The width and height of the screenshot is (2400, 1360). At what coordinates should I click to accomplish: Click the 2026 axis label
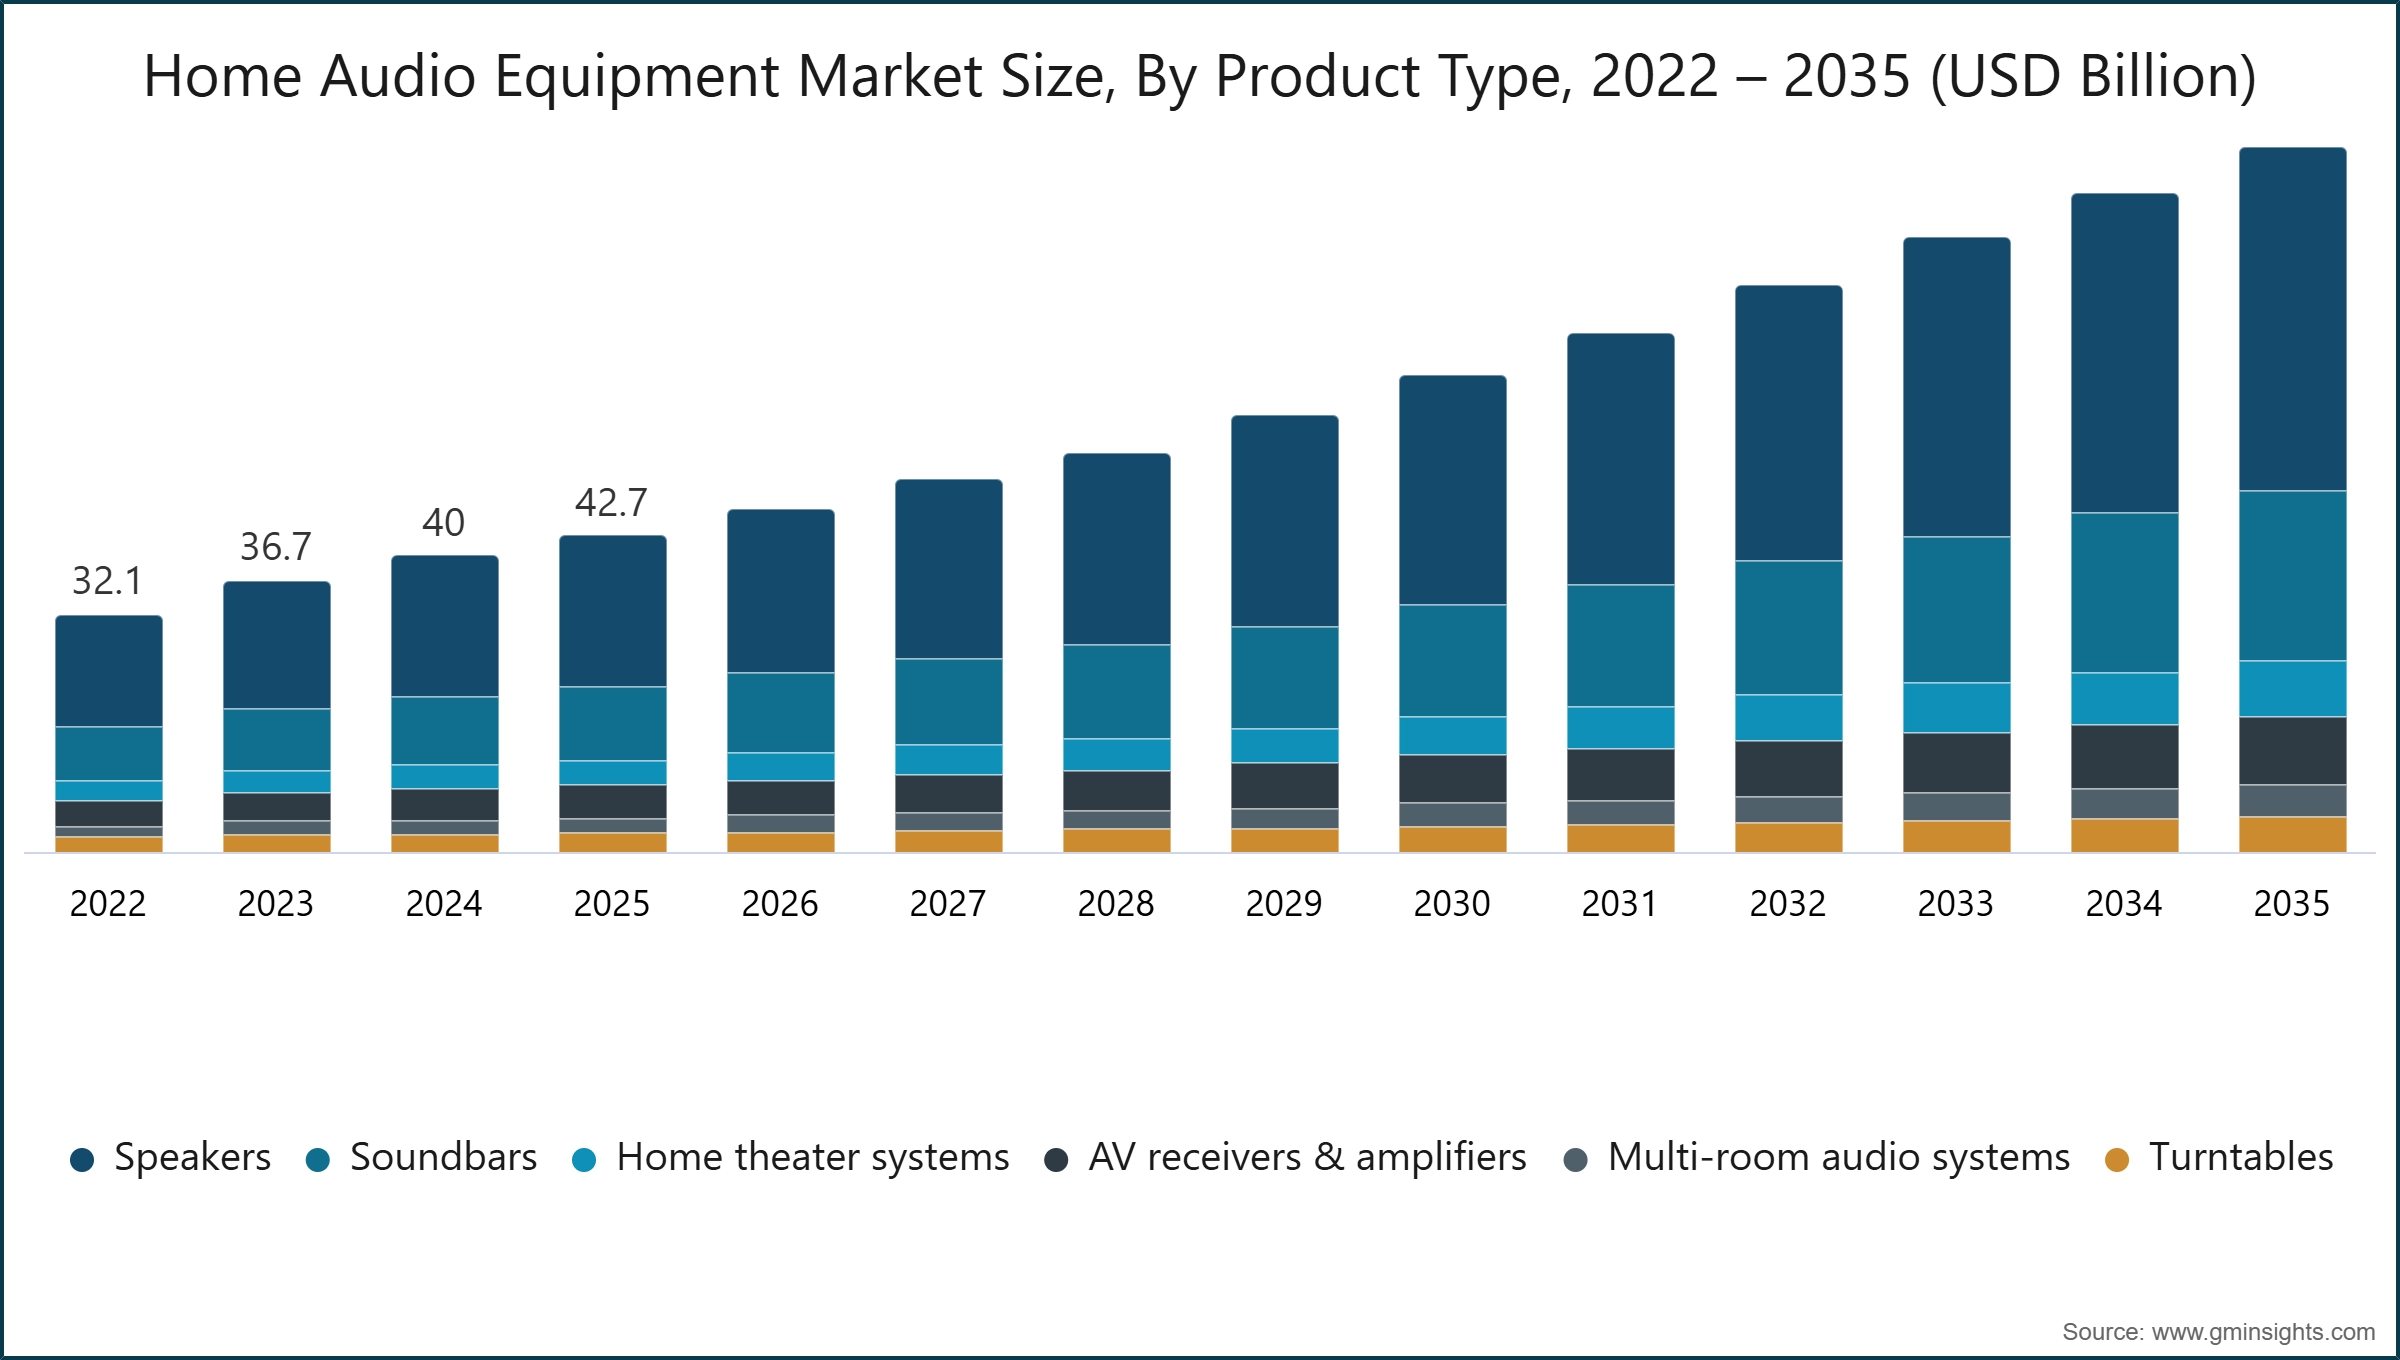point(780,904)
